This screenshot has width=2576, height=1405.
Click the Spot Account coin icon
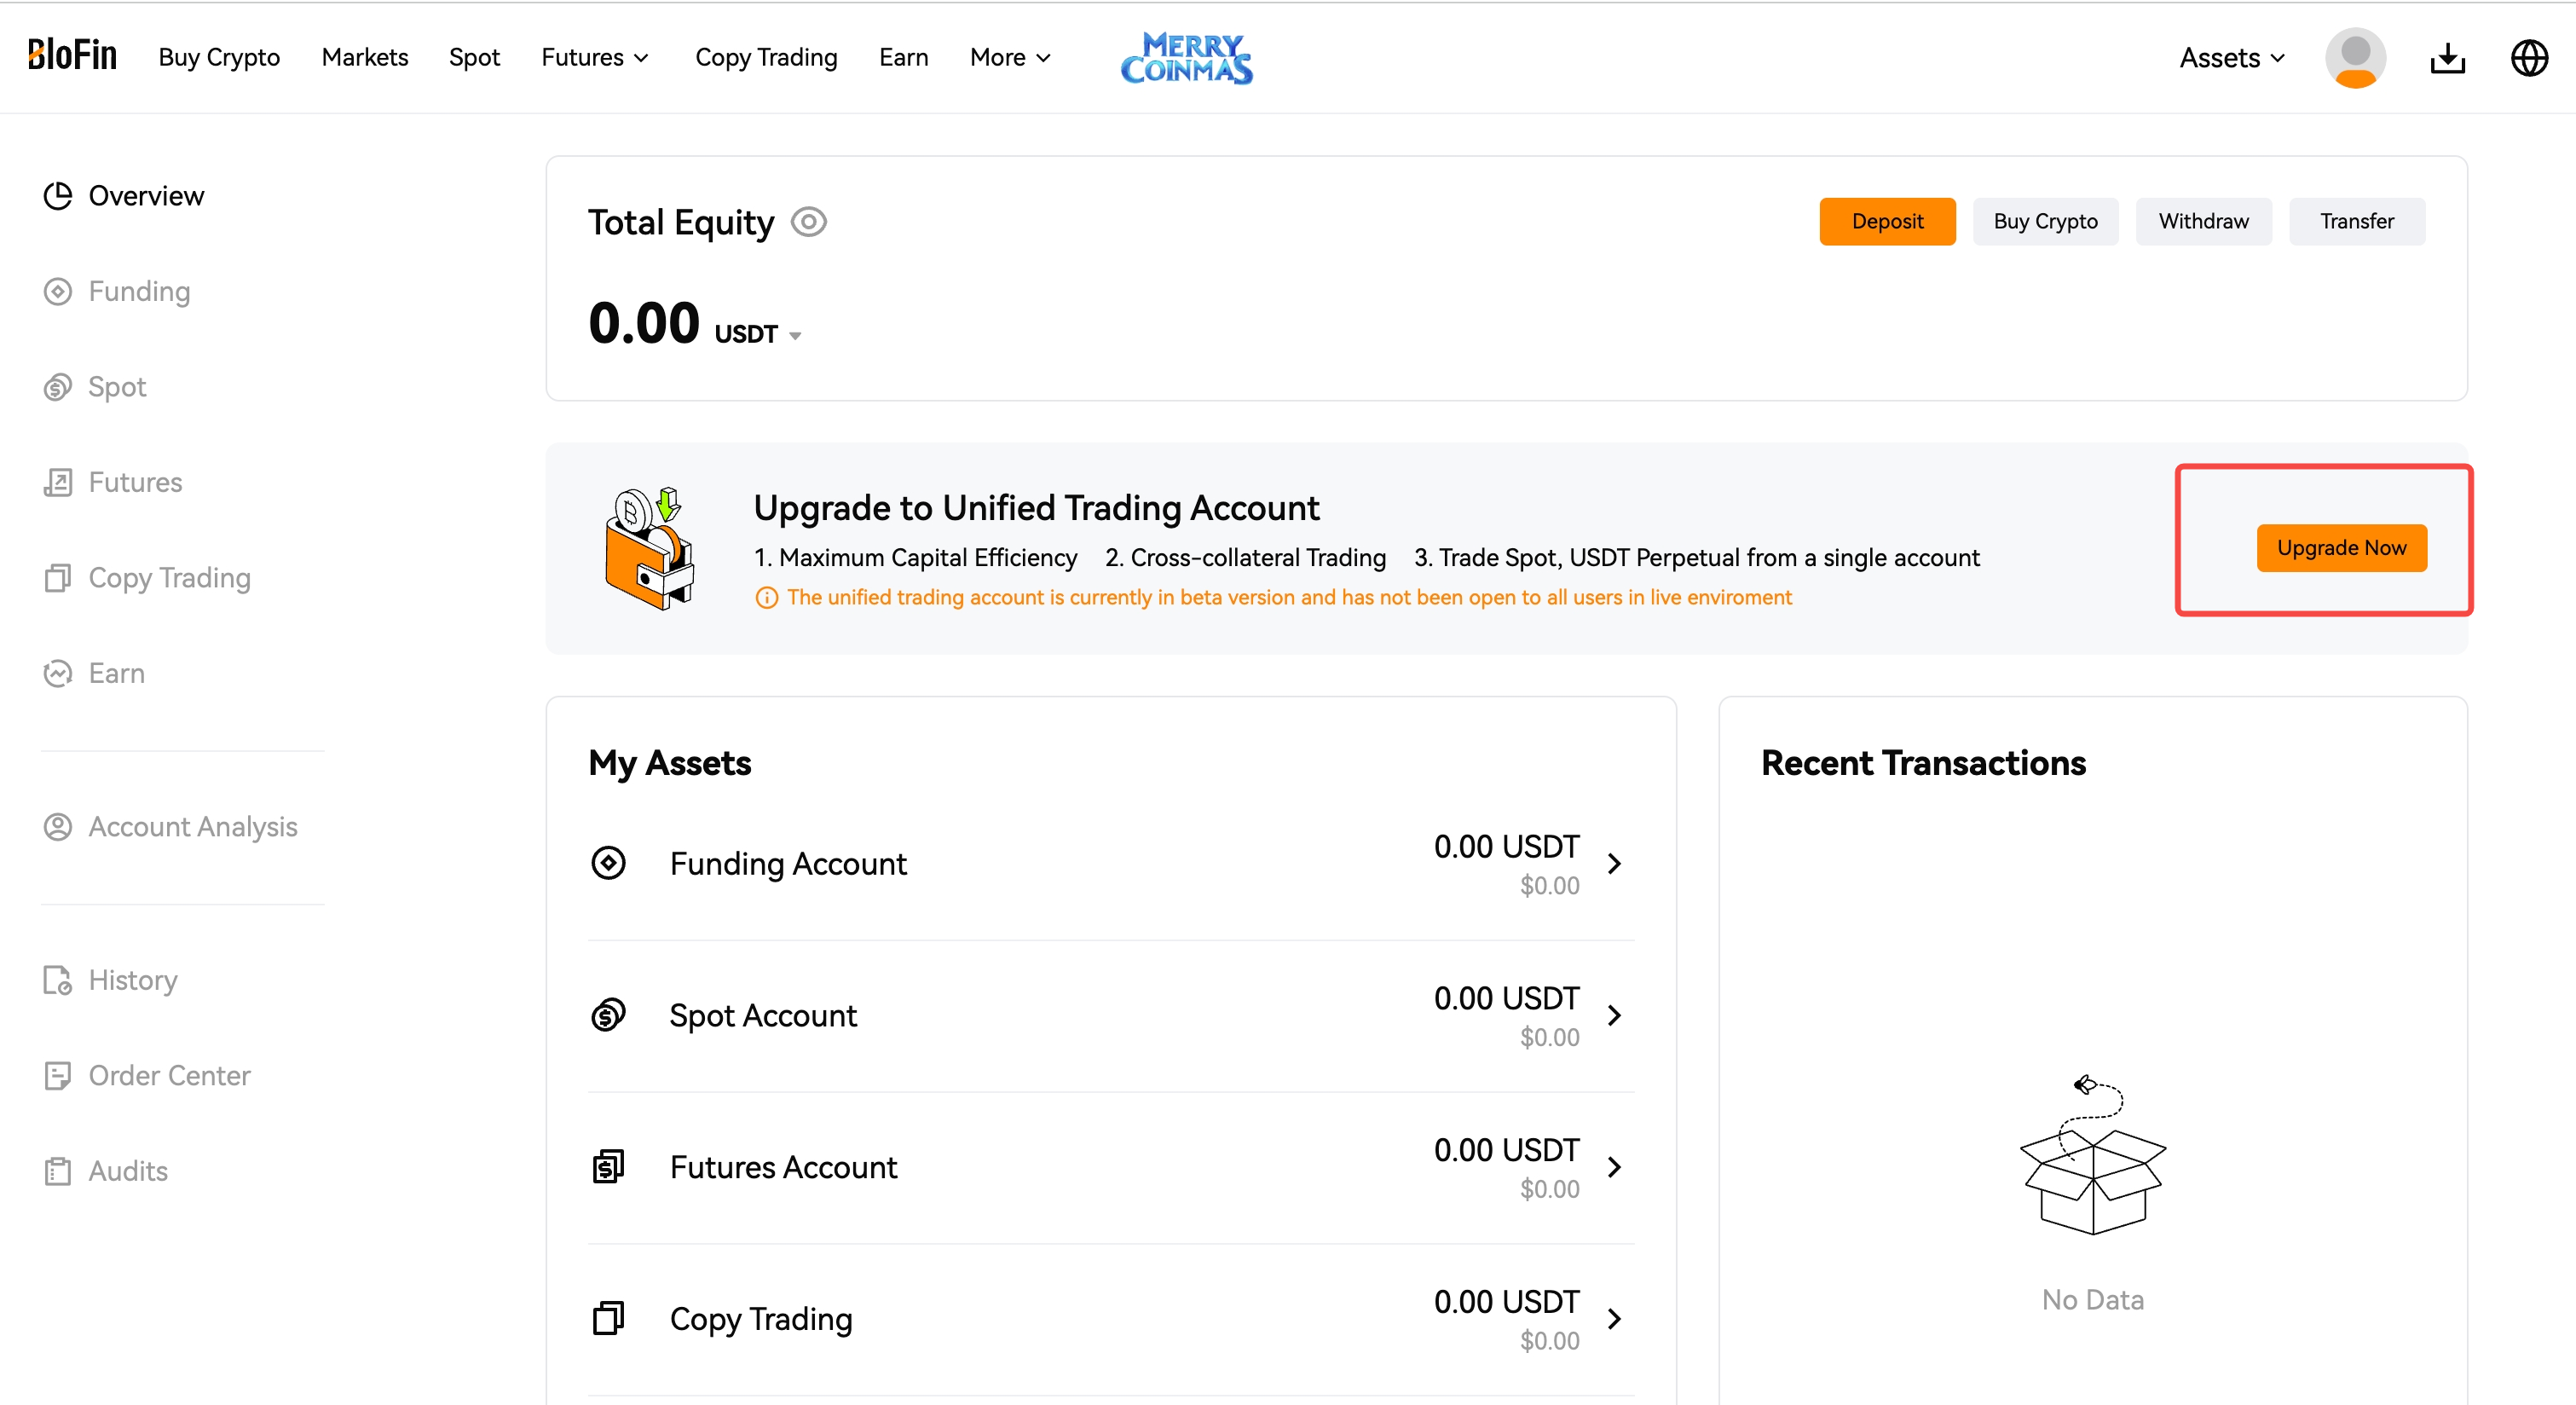608,1015
